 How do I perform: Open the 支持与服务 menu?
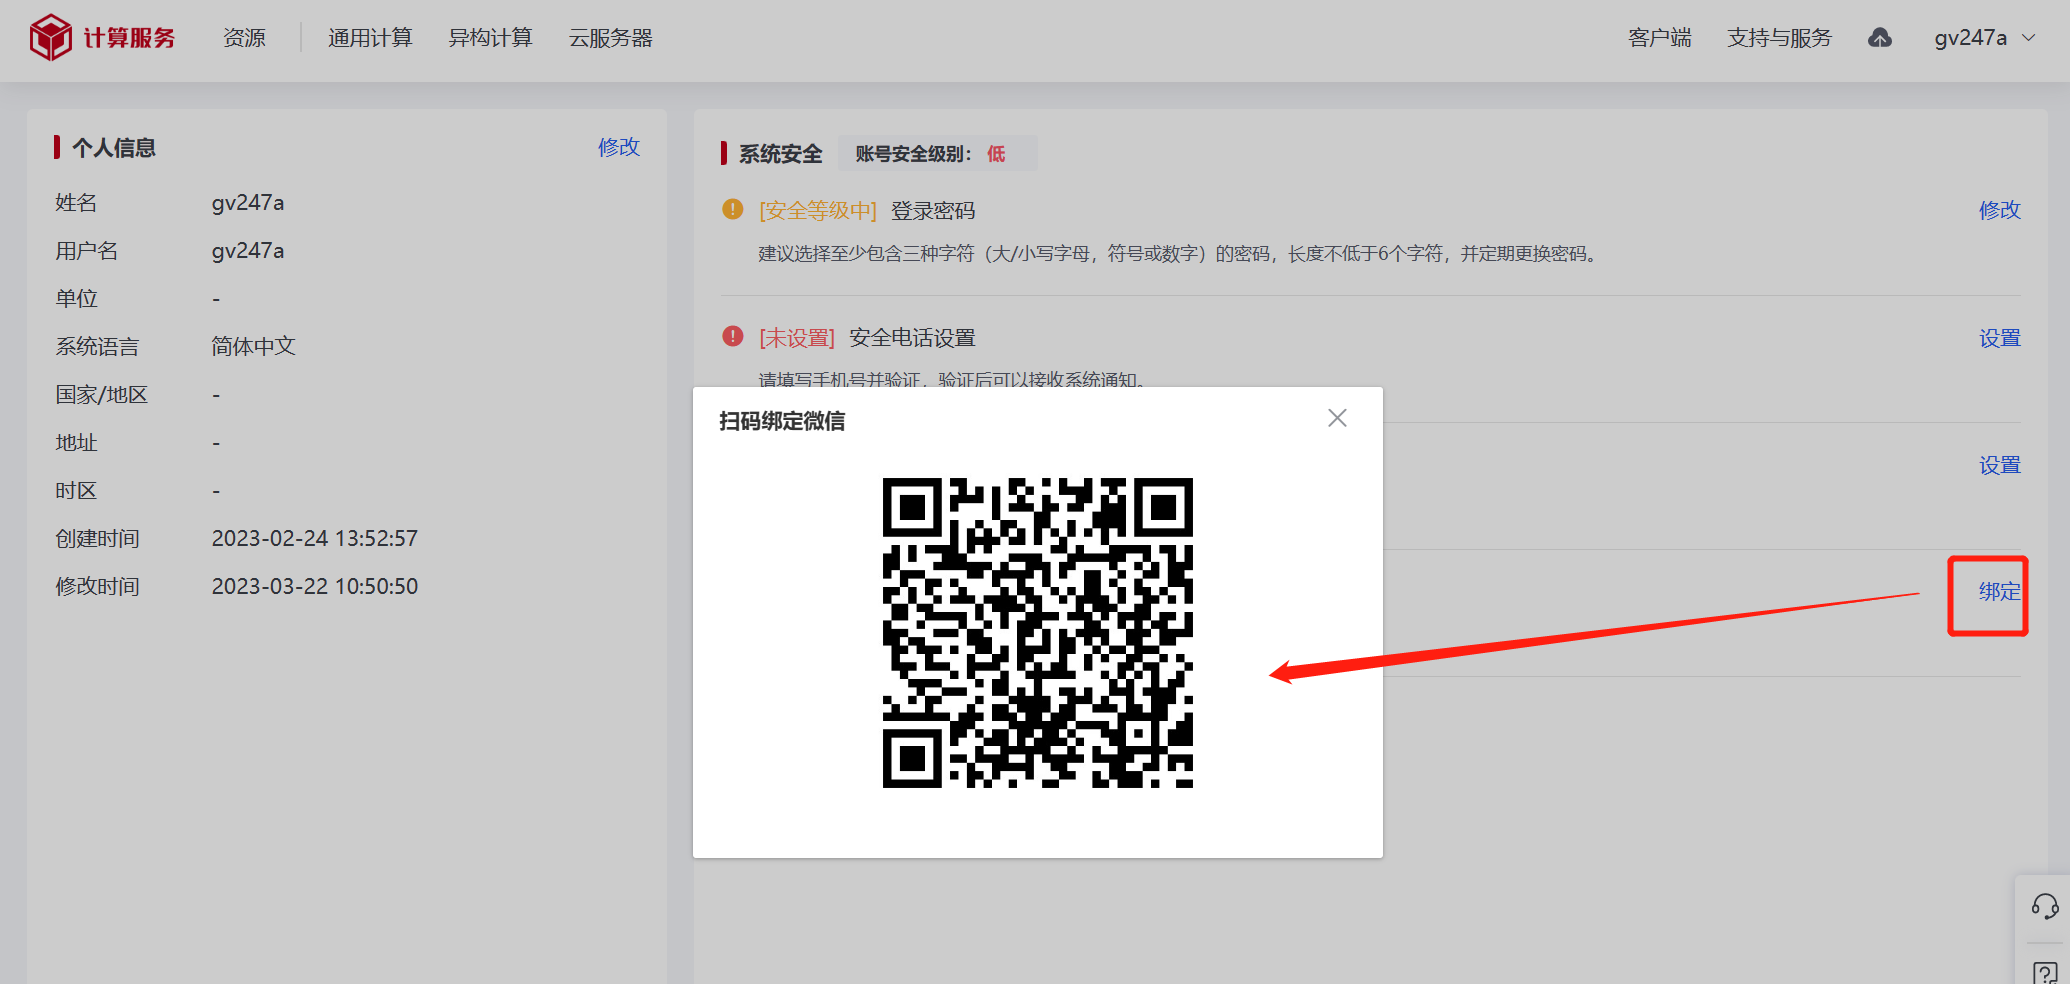1779,38
